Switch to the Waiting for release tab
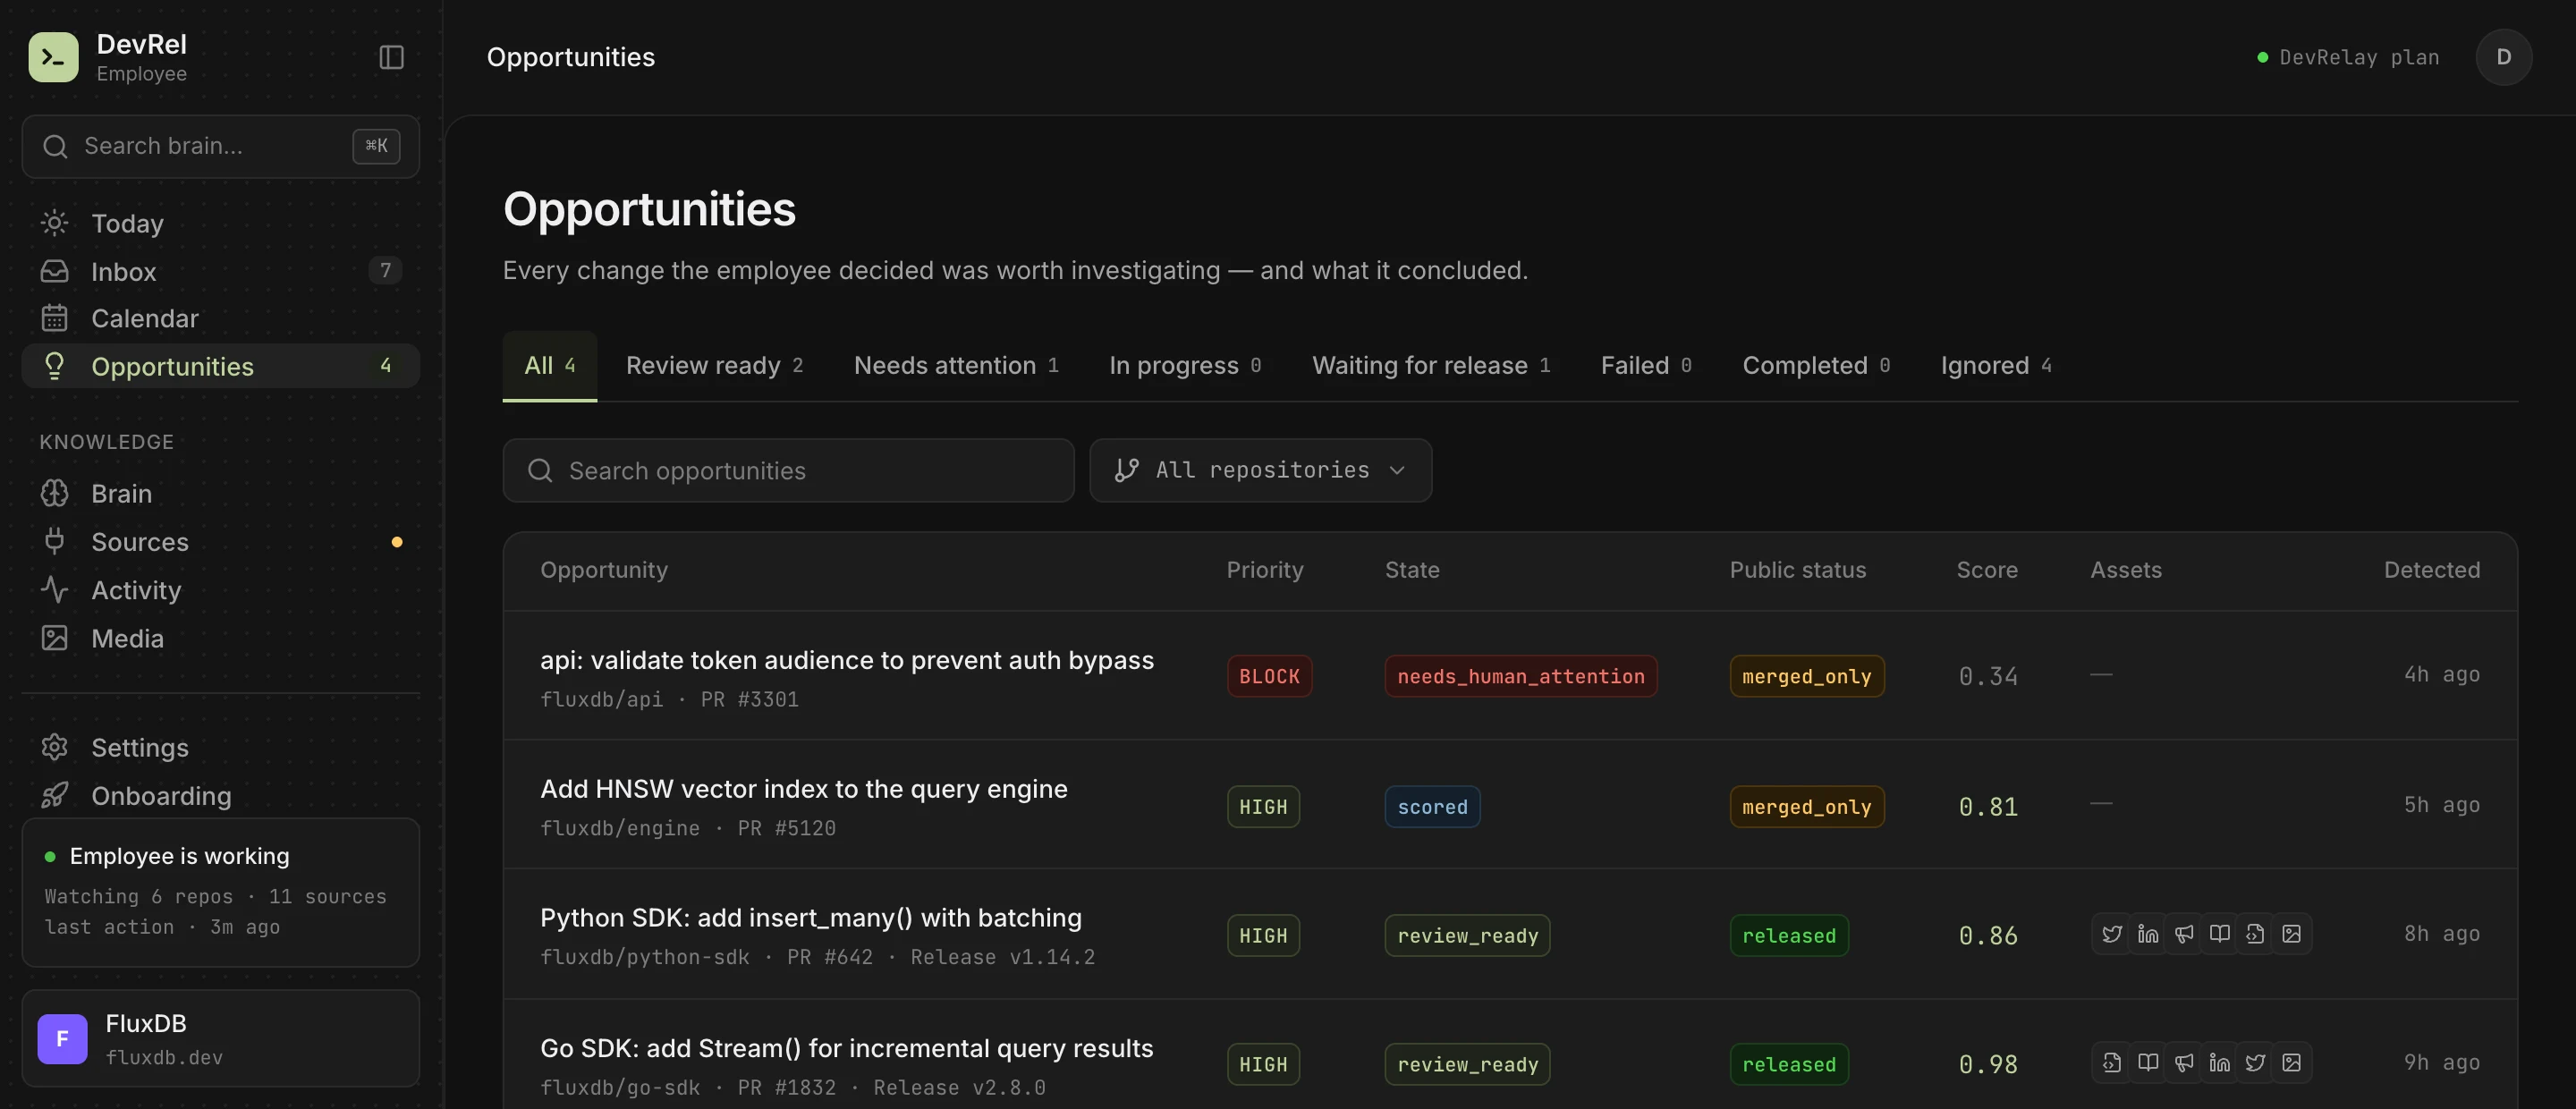The image size is (2576, 1109). click(x=1431, y=365)
